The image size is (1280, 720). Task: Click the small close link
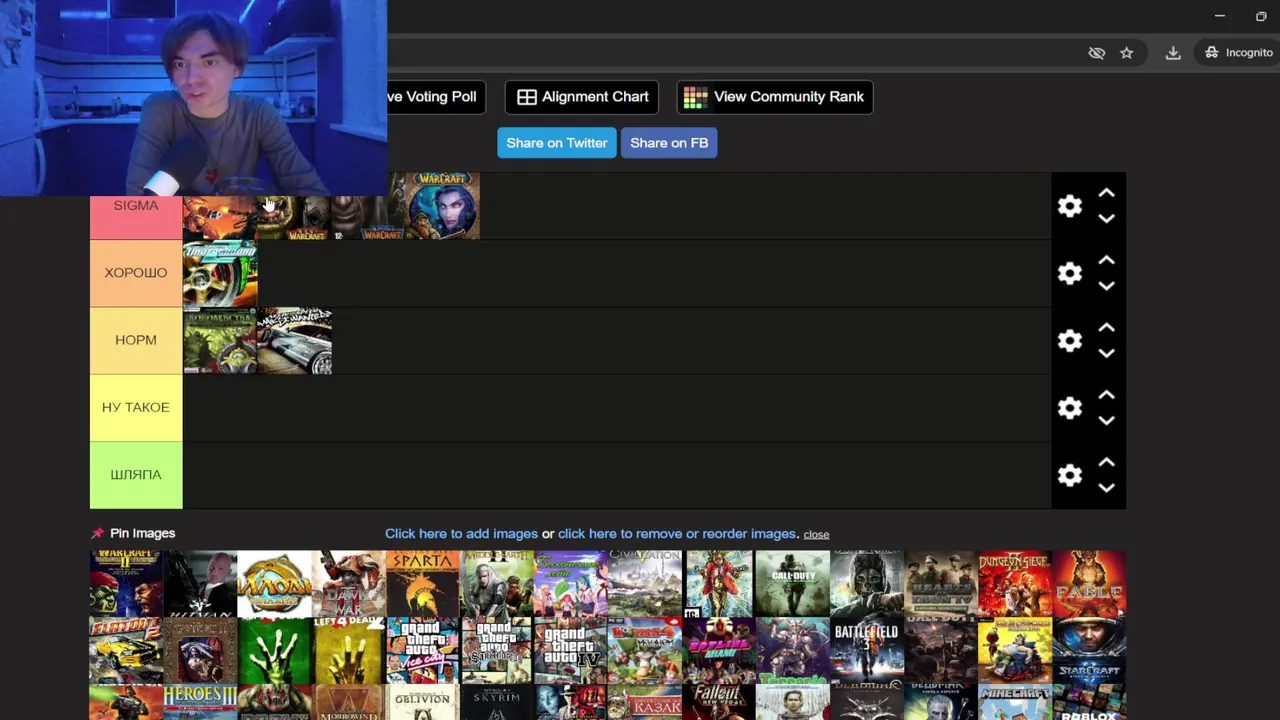point(816,535)
